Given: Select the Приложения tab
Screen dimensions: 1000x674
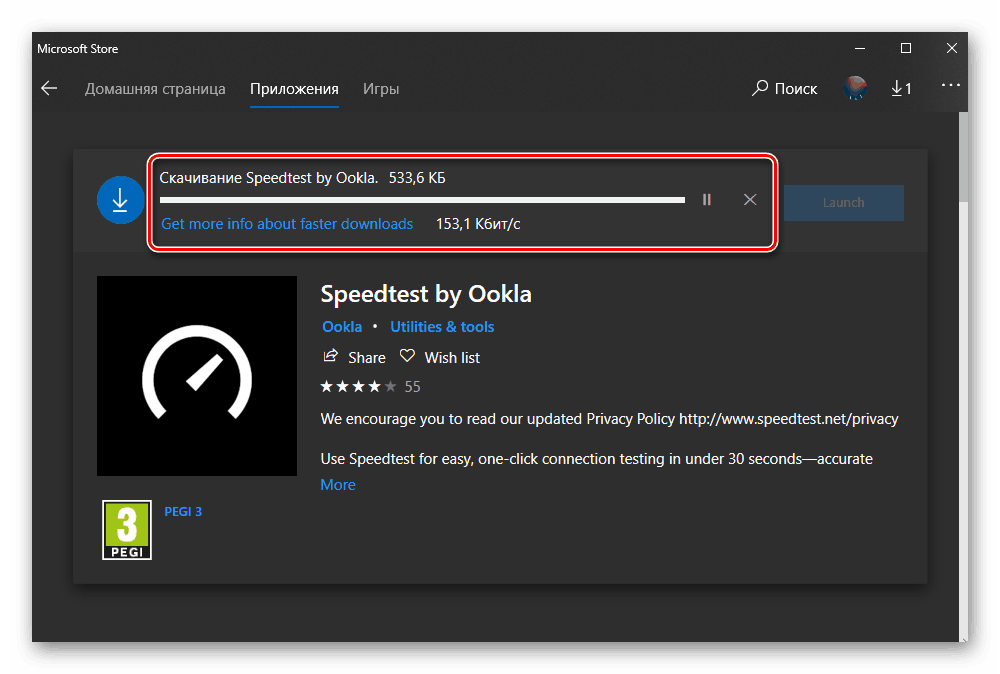Looking at the screenshot, I should tap(294, 89).
